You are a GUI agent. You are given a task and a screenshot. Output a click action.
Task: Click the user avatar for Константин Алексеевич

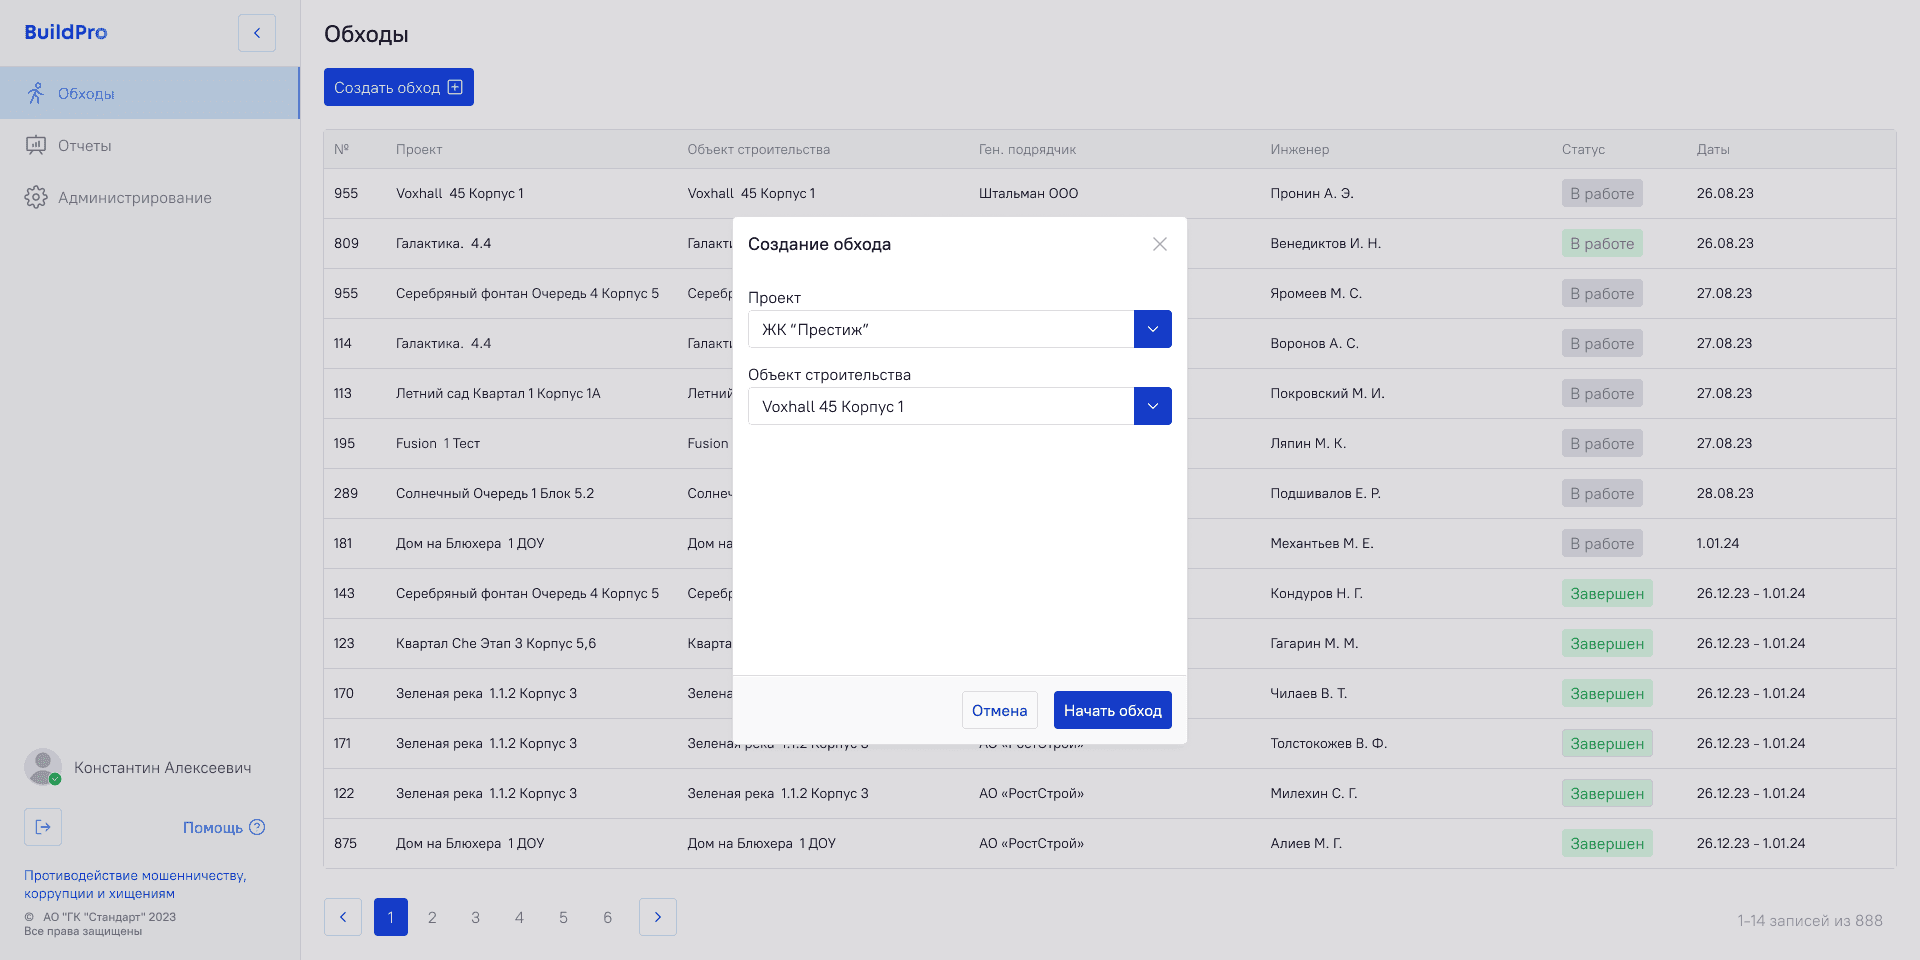click(x=43, y=767)
